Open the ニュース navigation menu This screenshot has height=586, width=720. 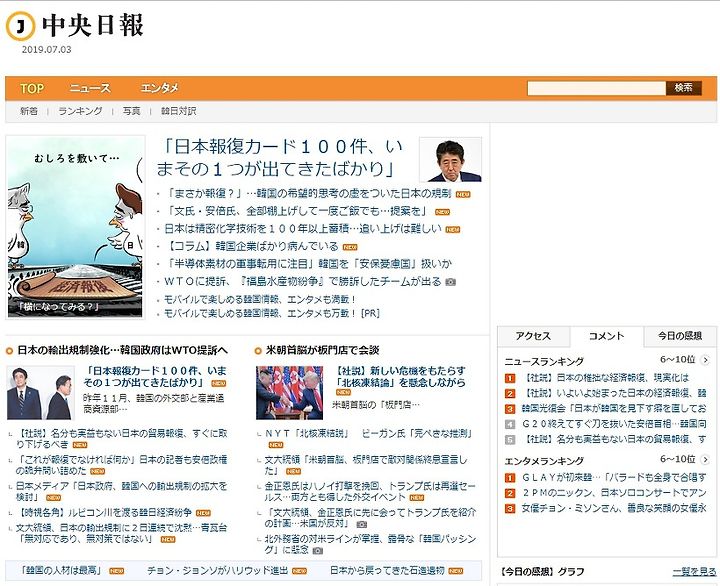[90, 88]
